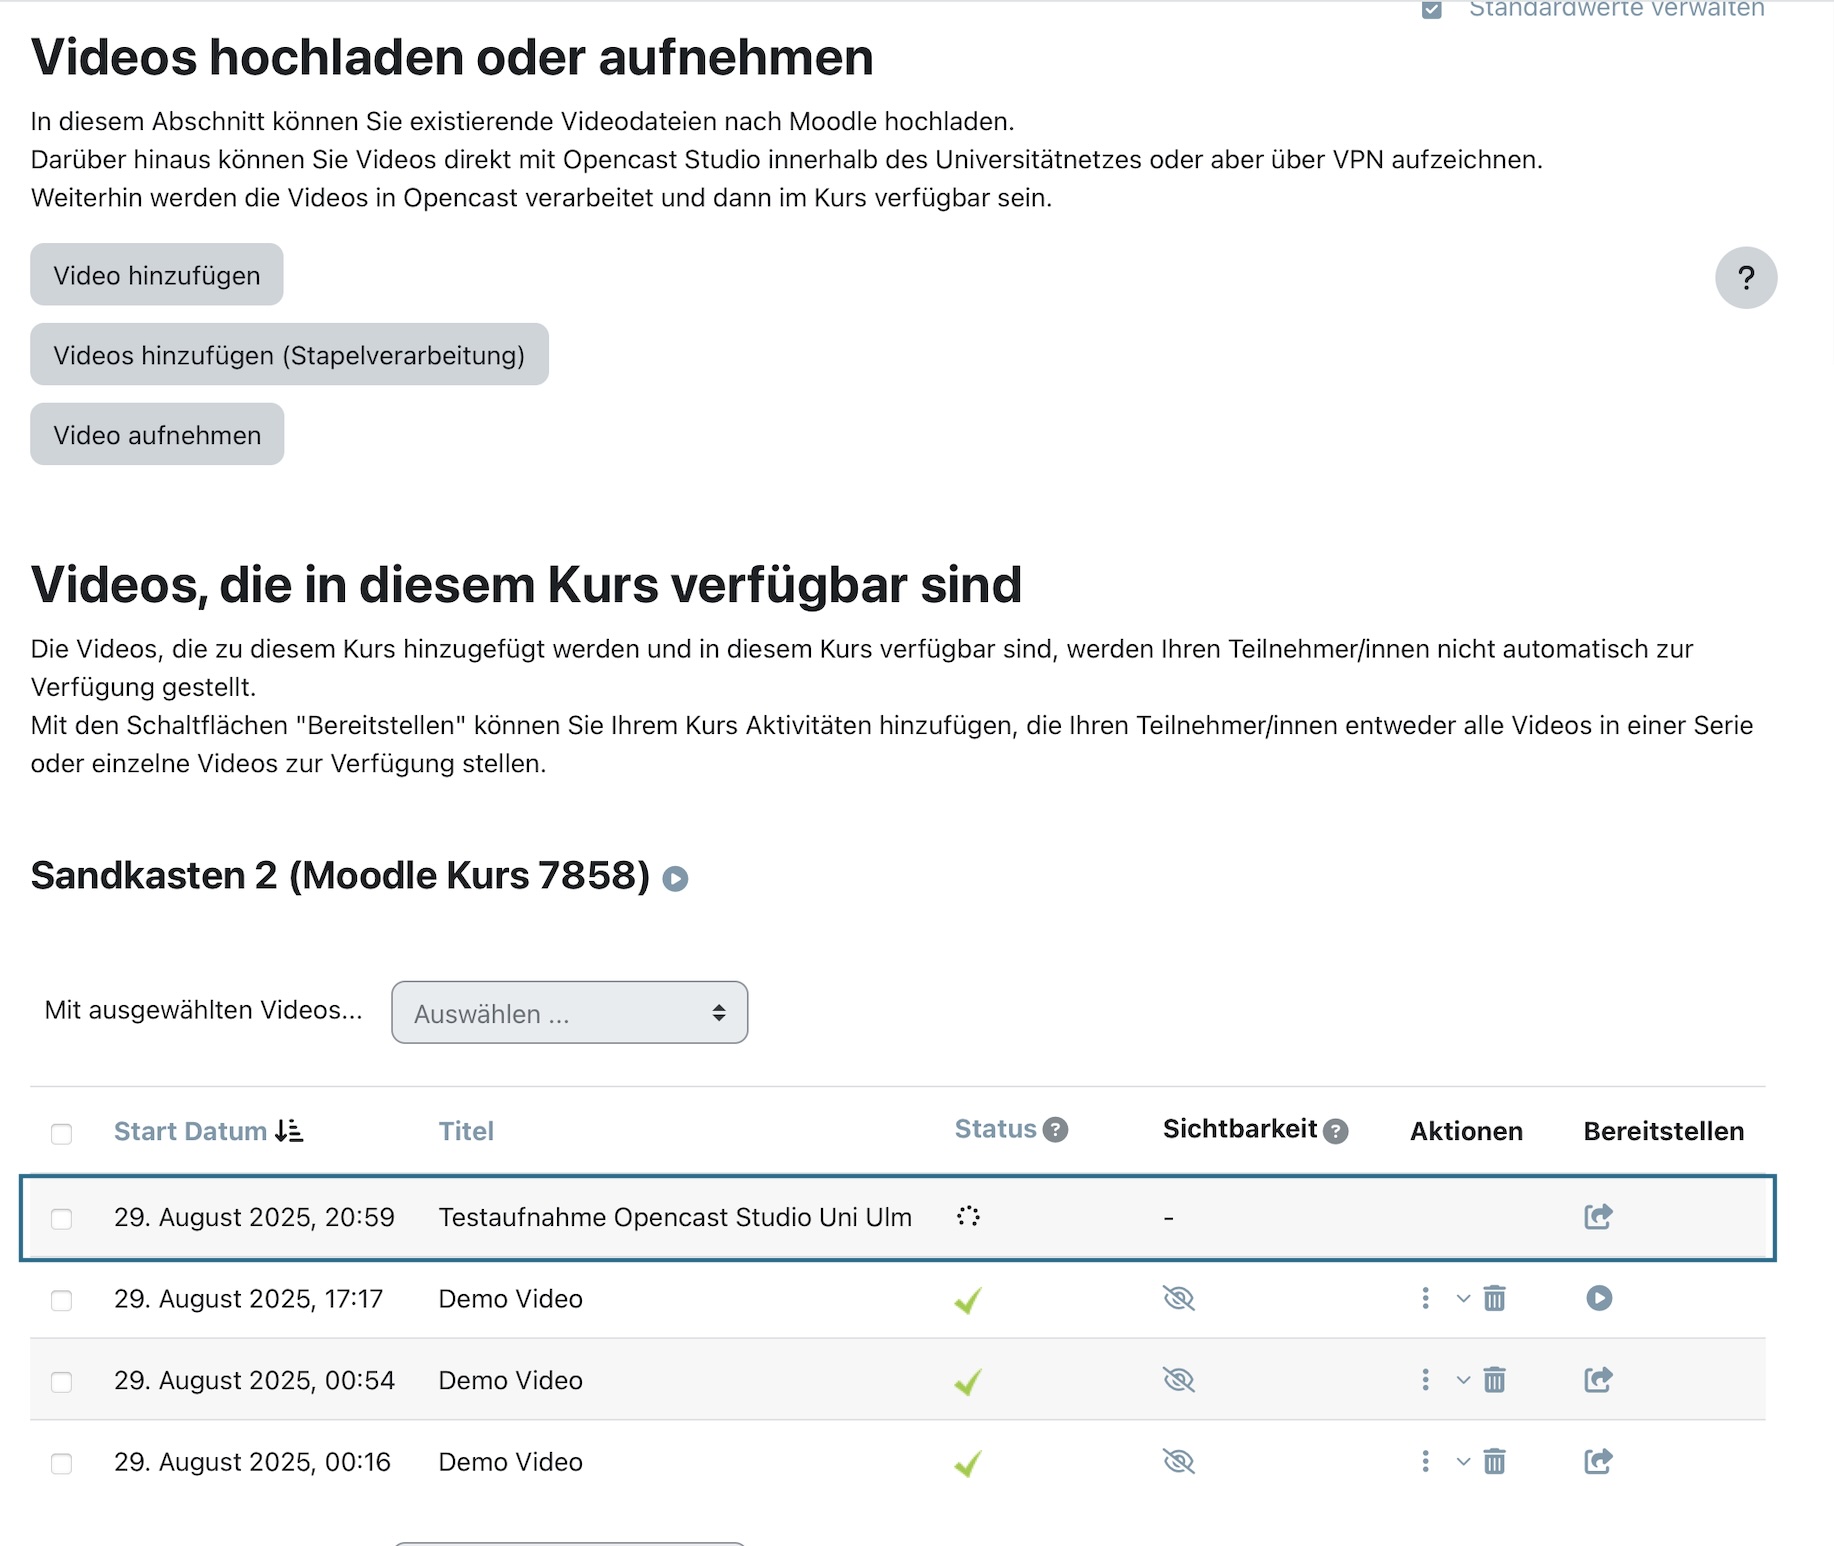Tick checkbox for Testaufnahme Opencast Studio row

61,1219
